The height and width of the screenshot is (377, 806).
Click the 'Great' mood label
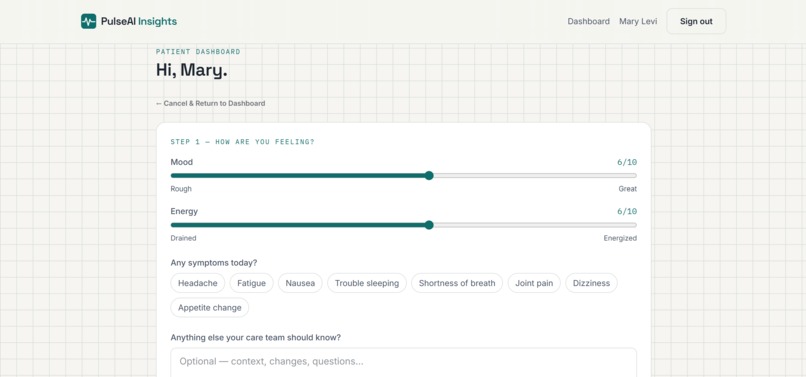click(x=628, y=189)
